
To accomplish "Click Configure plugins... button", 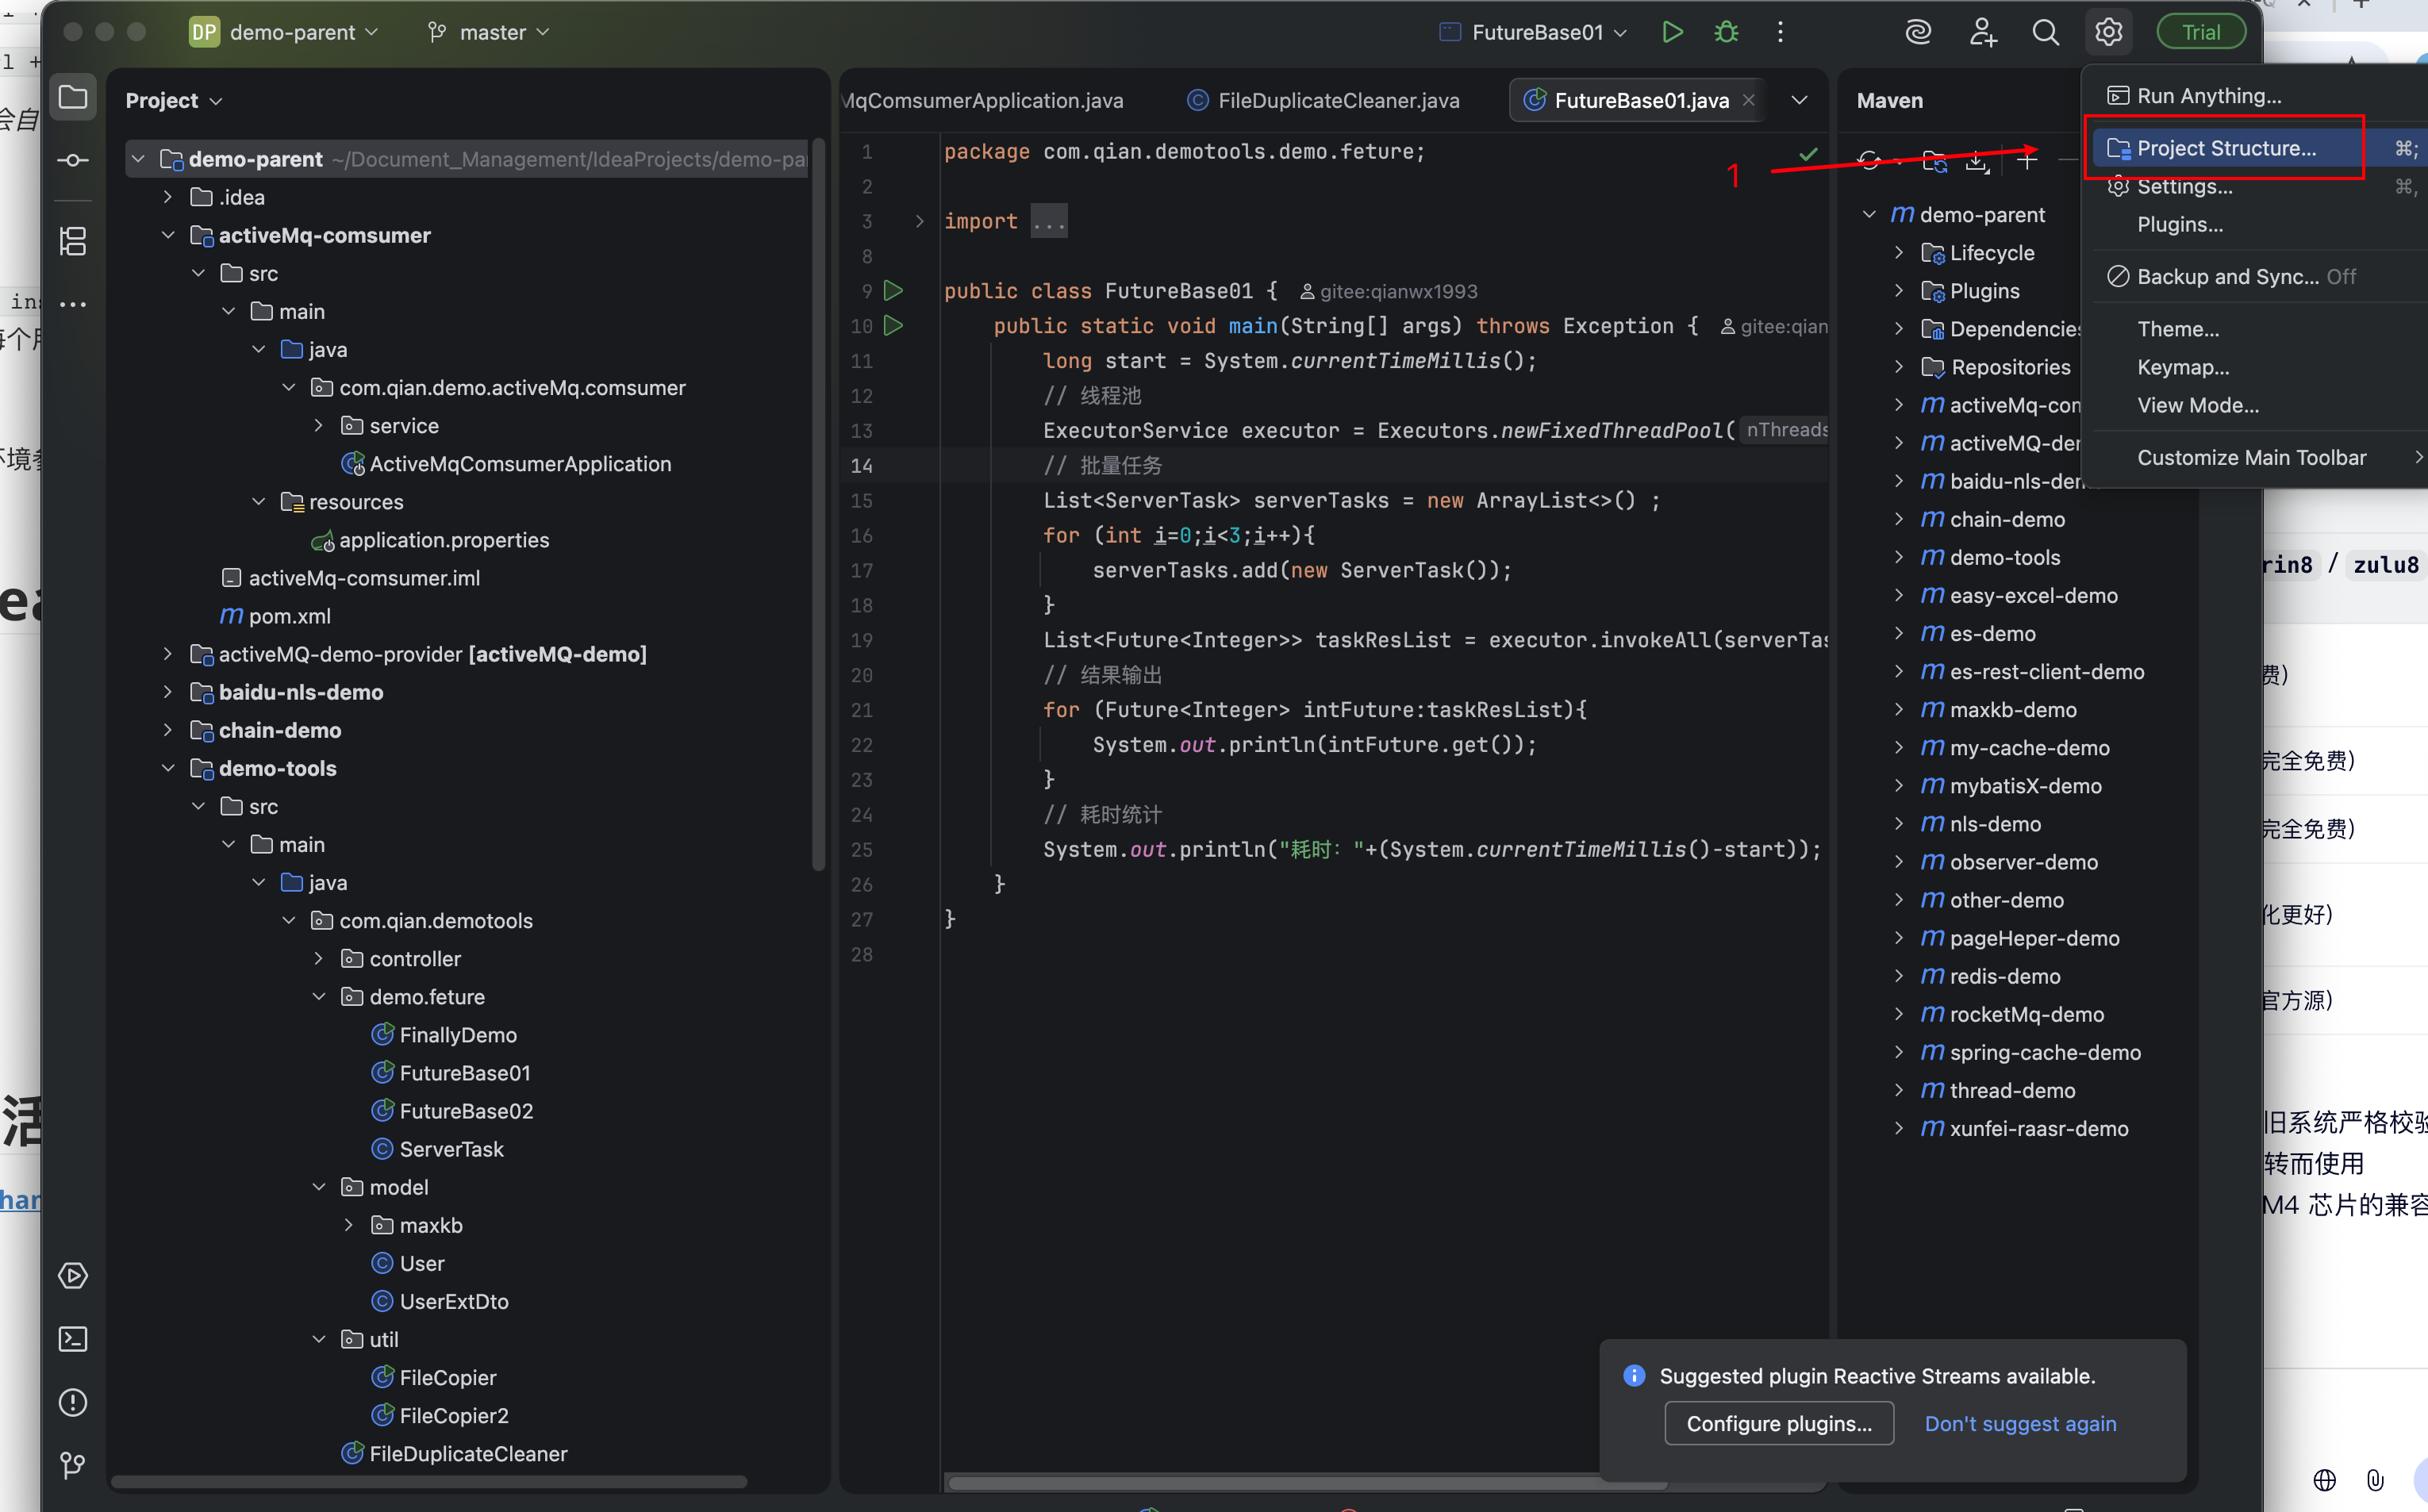I will click(1778, 1423).
